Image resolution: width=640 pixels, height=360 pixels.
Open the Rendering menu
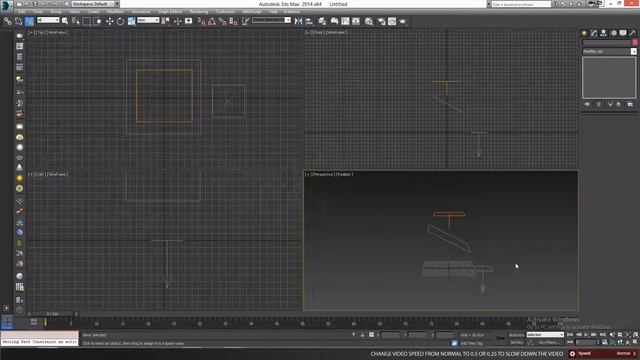[199, 12]
